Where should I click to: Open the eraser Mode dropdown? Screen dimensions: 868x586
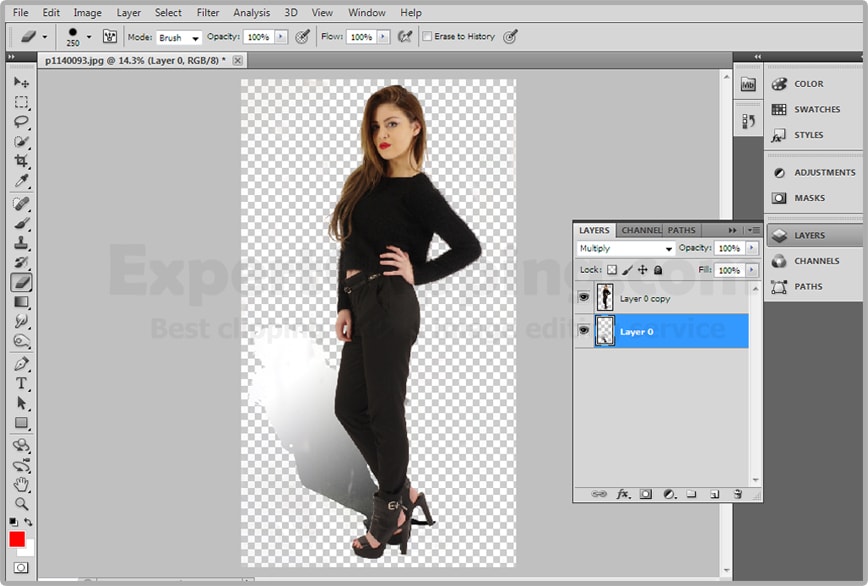tap(179, 37)
